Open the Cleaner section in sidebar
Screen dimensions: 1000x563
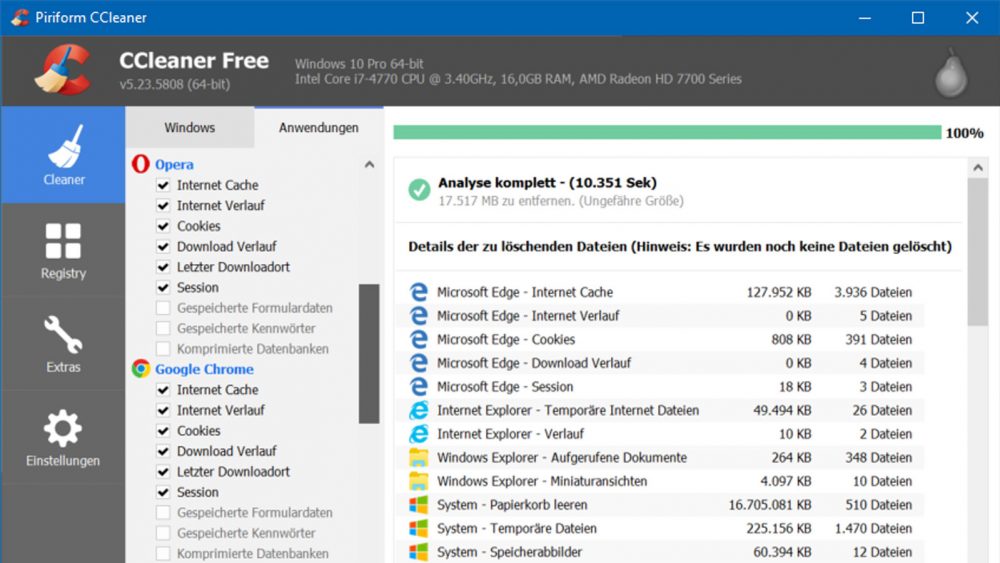(63, 155)
